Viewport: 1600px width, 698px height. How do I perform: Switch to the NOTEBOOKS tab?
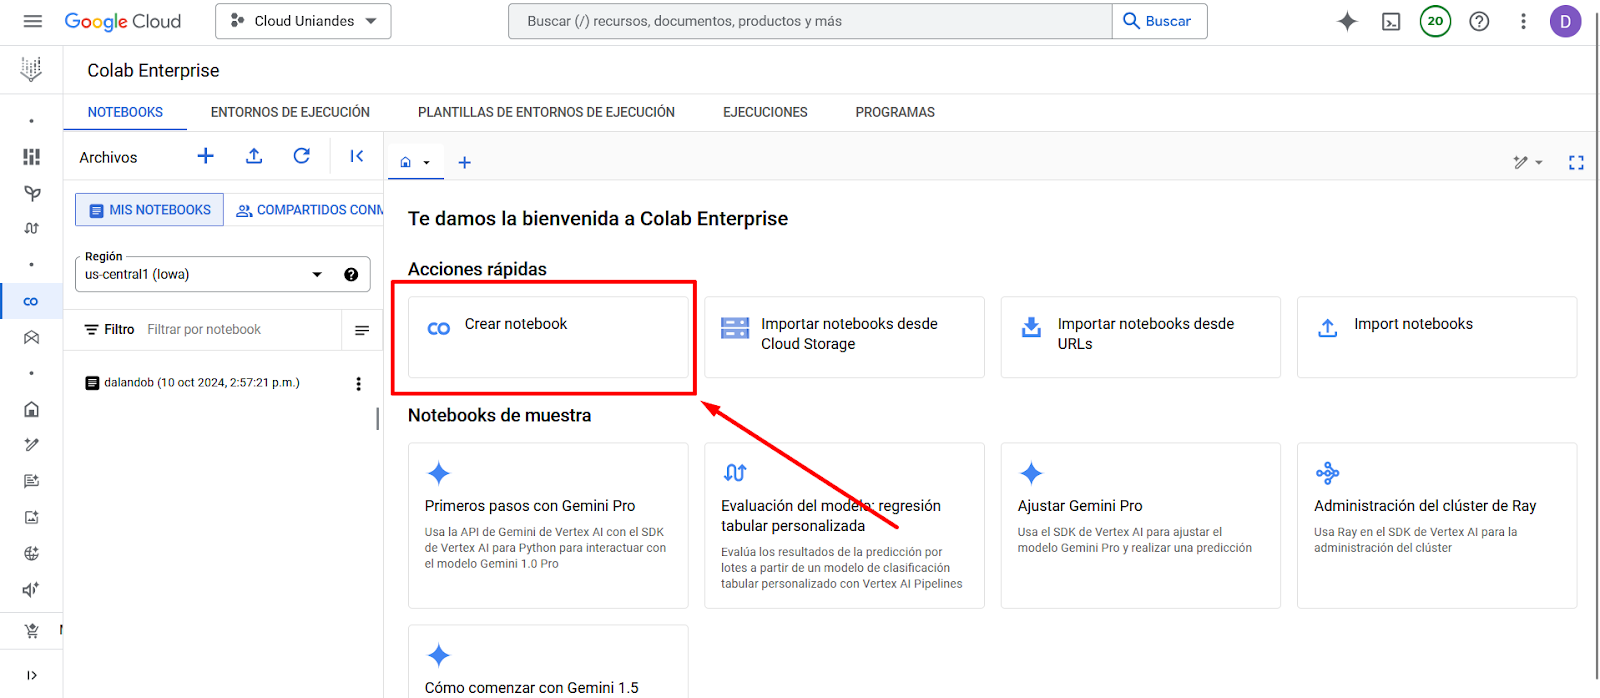125,112
